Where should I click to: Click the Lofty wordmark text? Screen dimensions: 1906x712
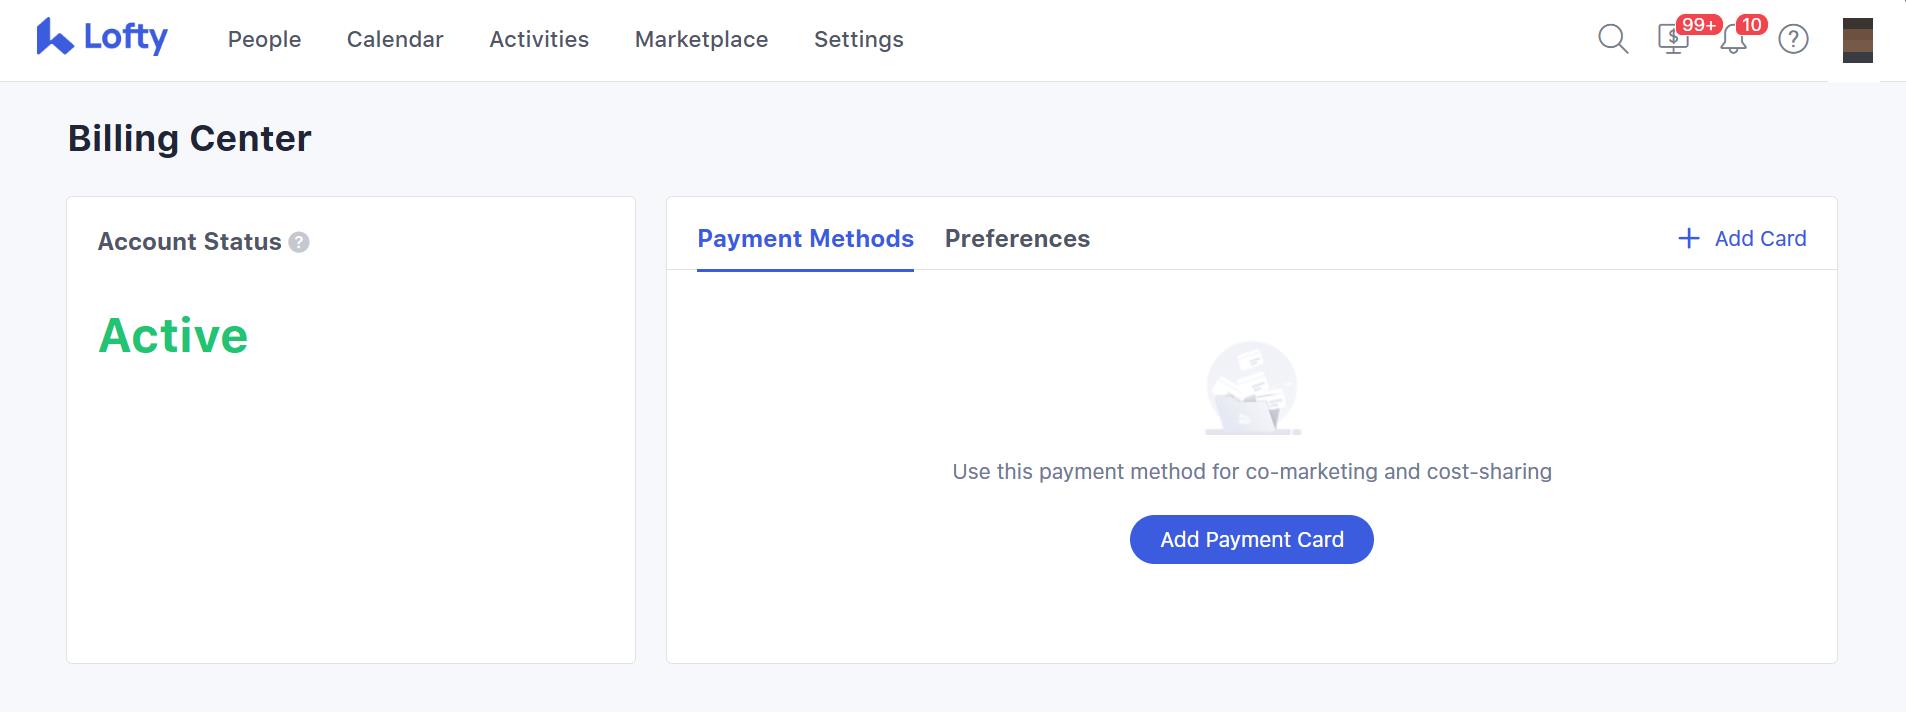[x=125, y=37]
